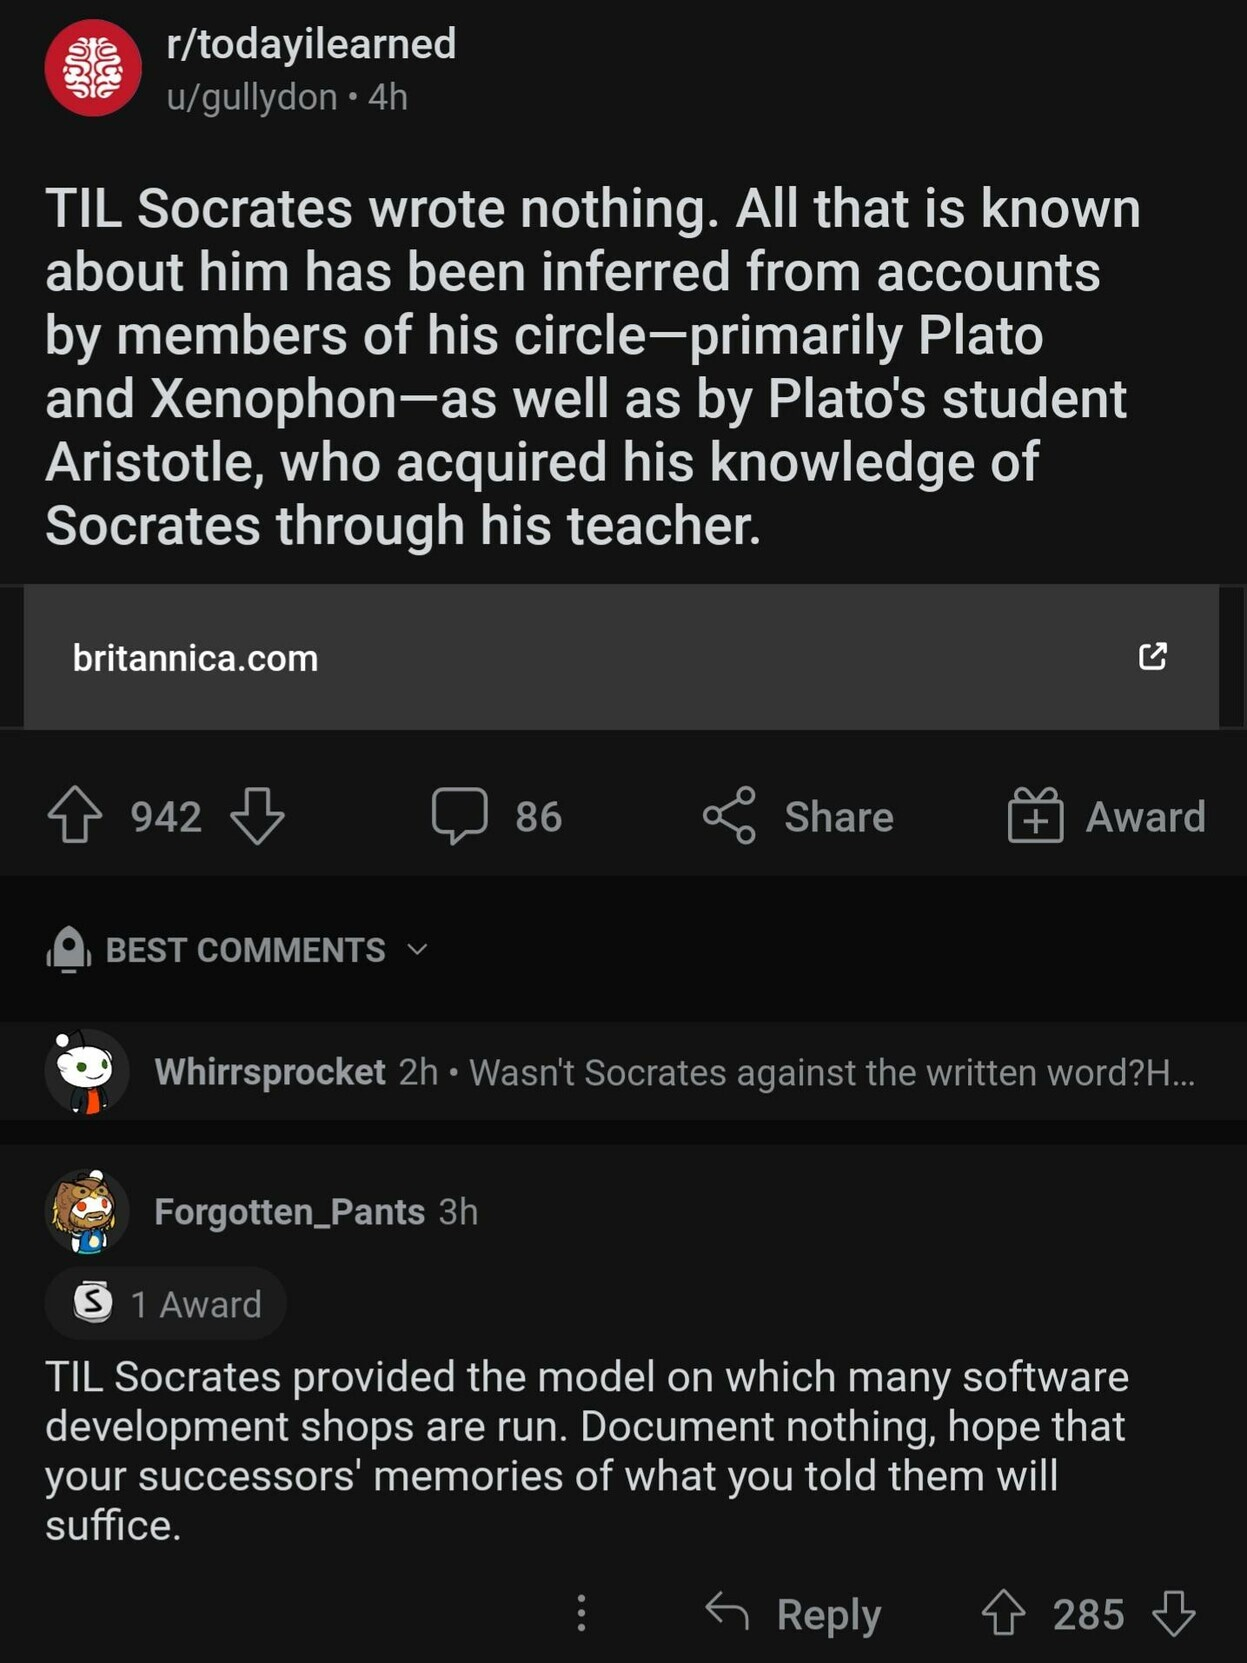
Task: Expand the Best Comments sort dropdown
Action: coord(418,949)
